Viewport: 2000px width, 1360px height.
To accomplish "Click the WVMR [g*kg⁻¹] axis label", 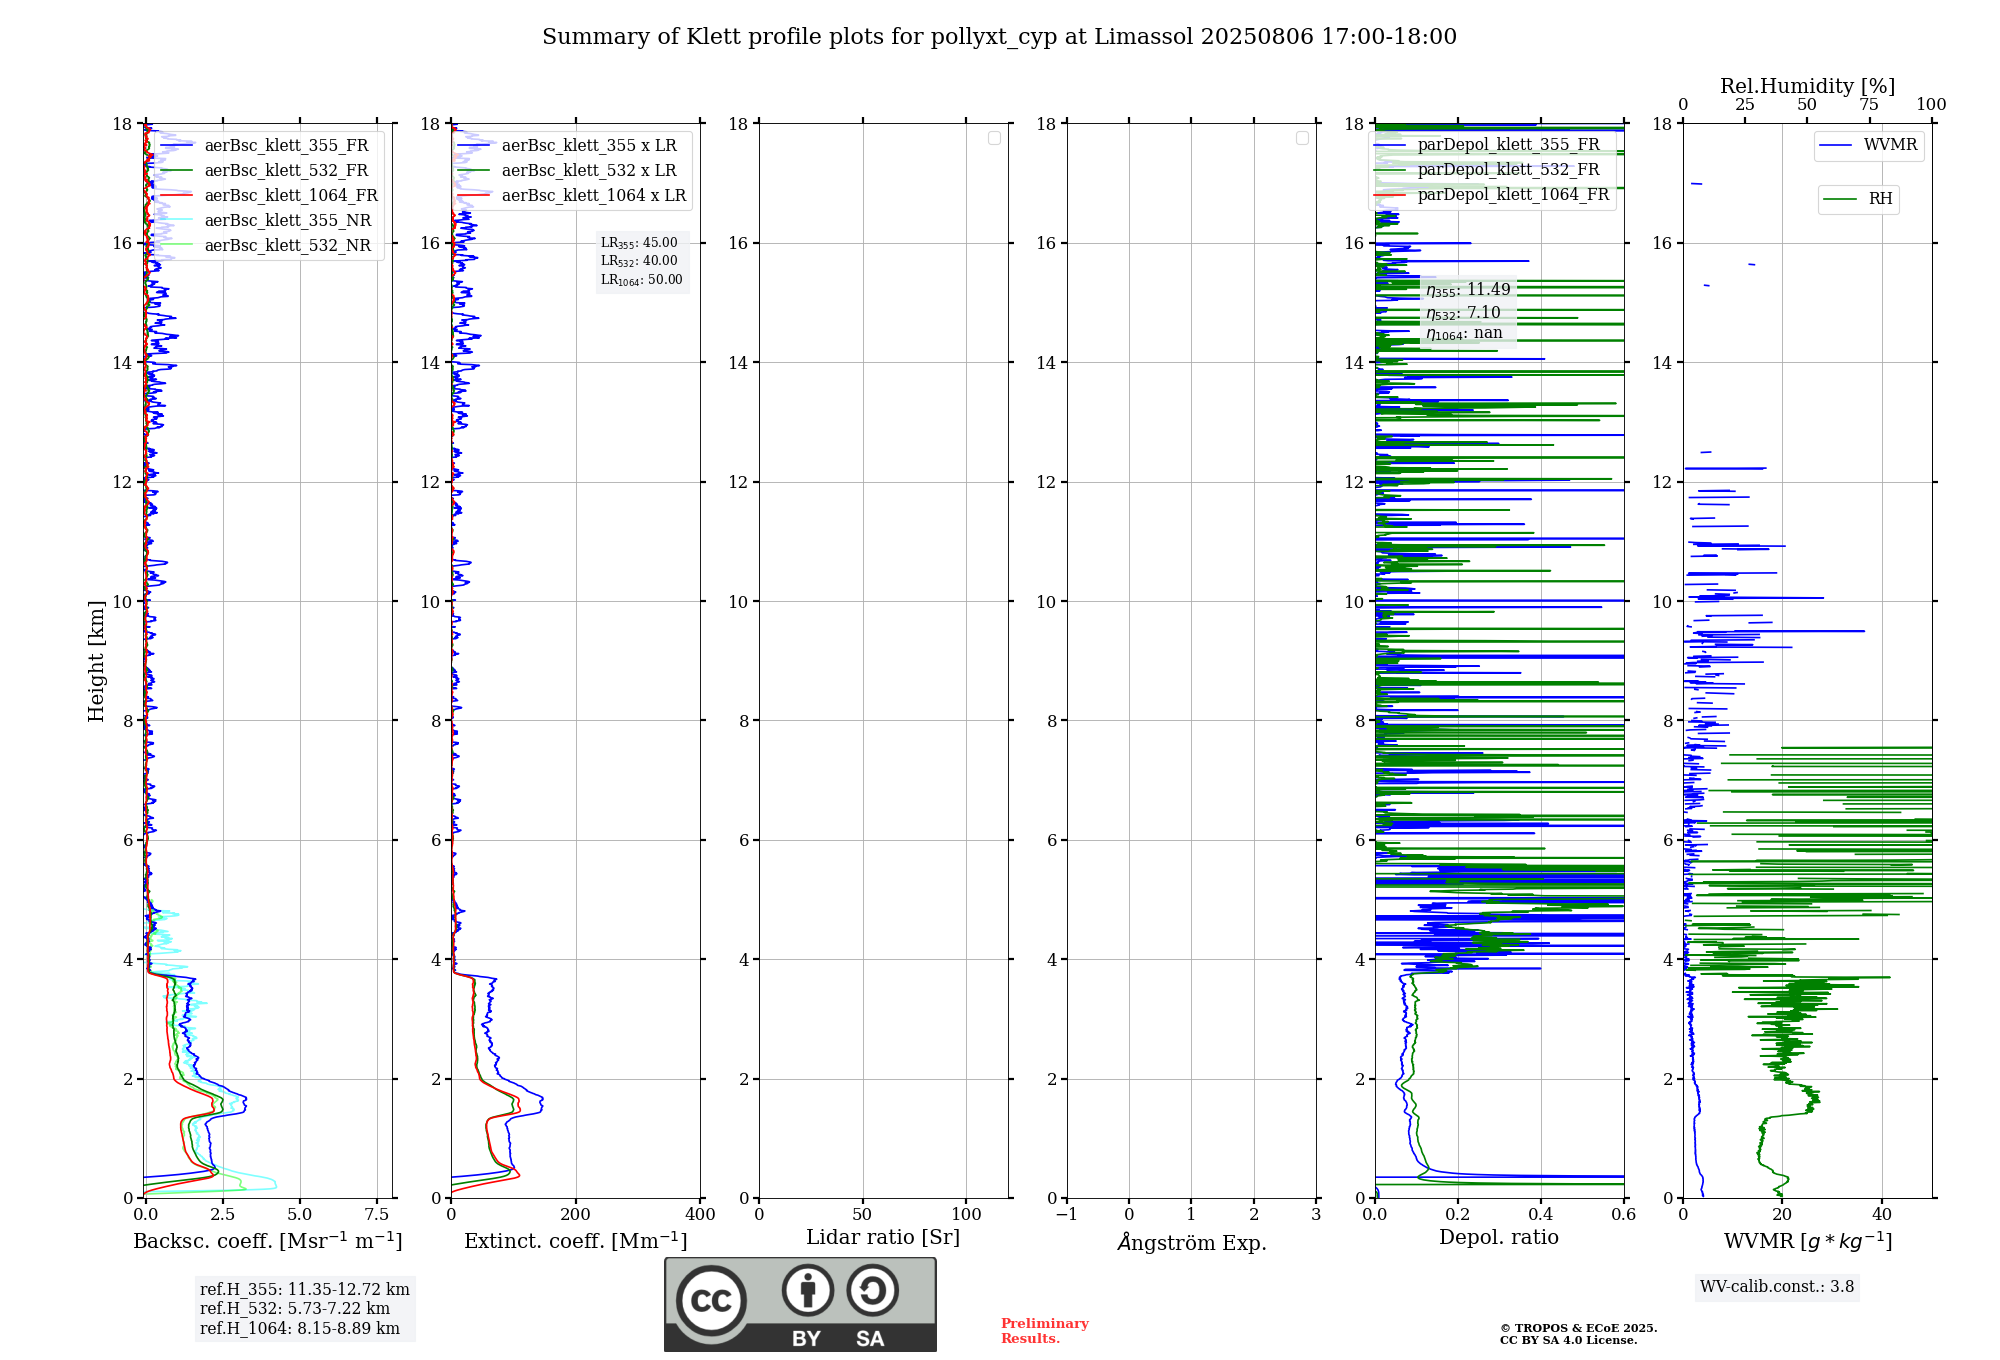I will [1808, 1241].
